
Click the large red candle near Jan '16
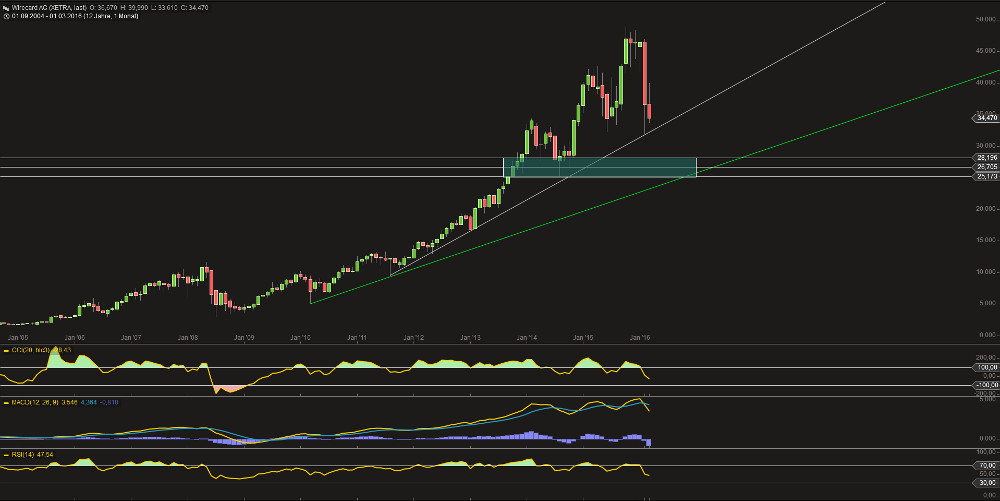(x=645, y=73)
